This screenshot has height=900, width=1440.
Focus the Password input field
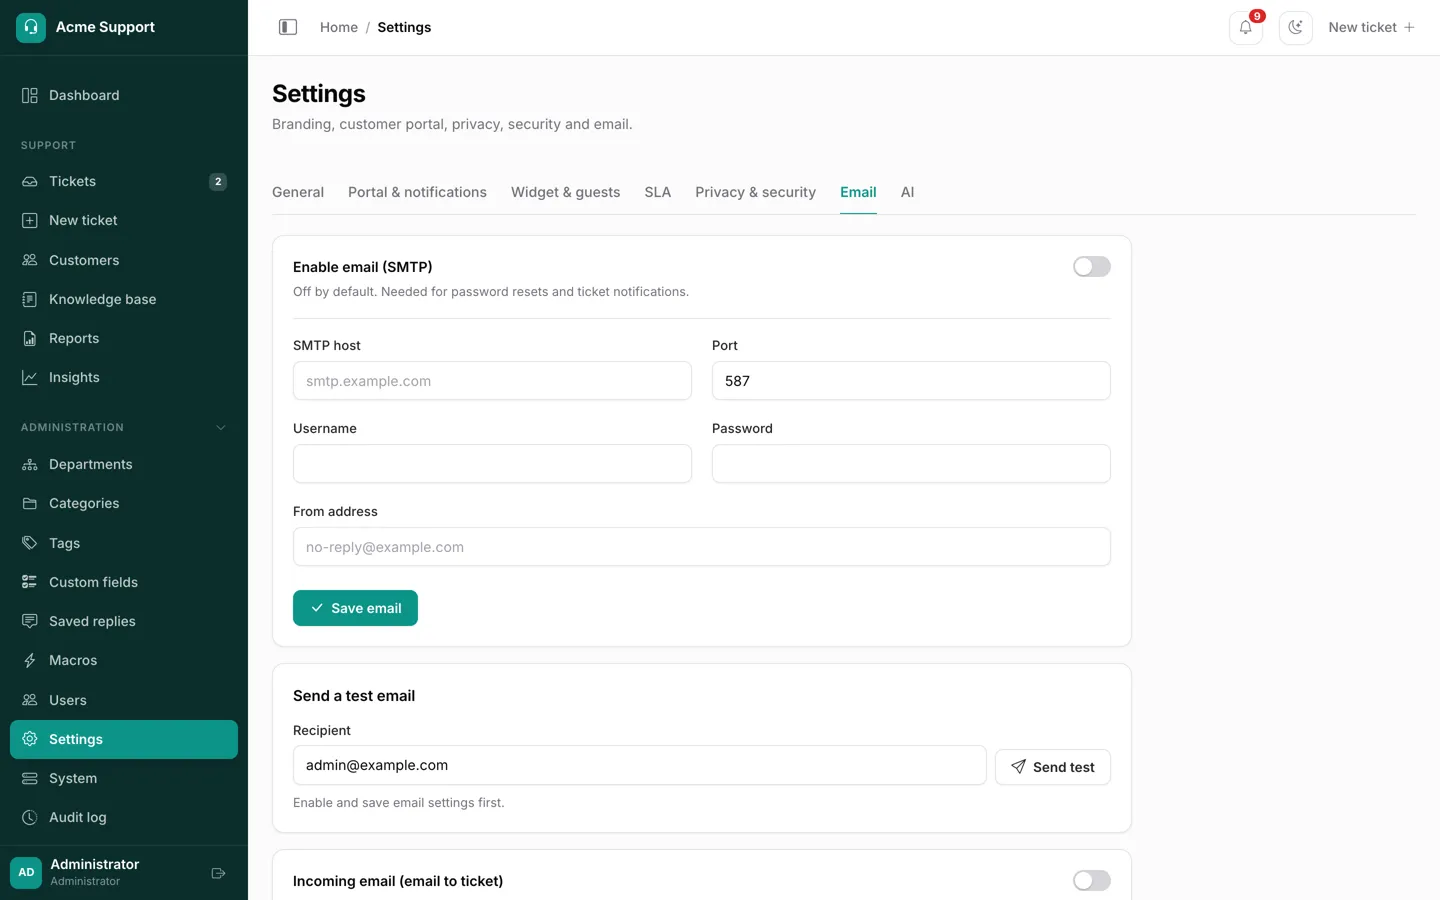(911, 464)
